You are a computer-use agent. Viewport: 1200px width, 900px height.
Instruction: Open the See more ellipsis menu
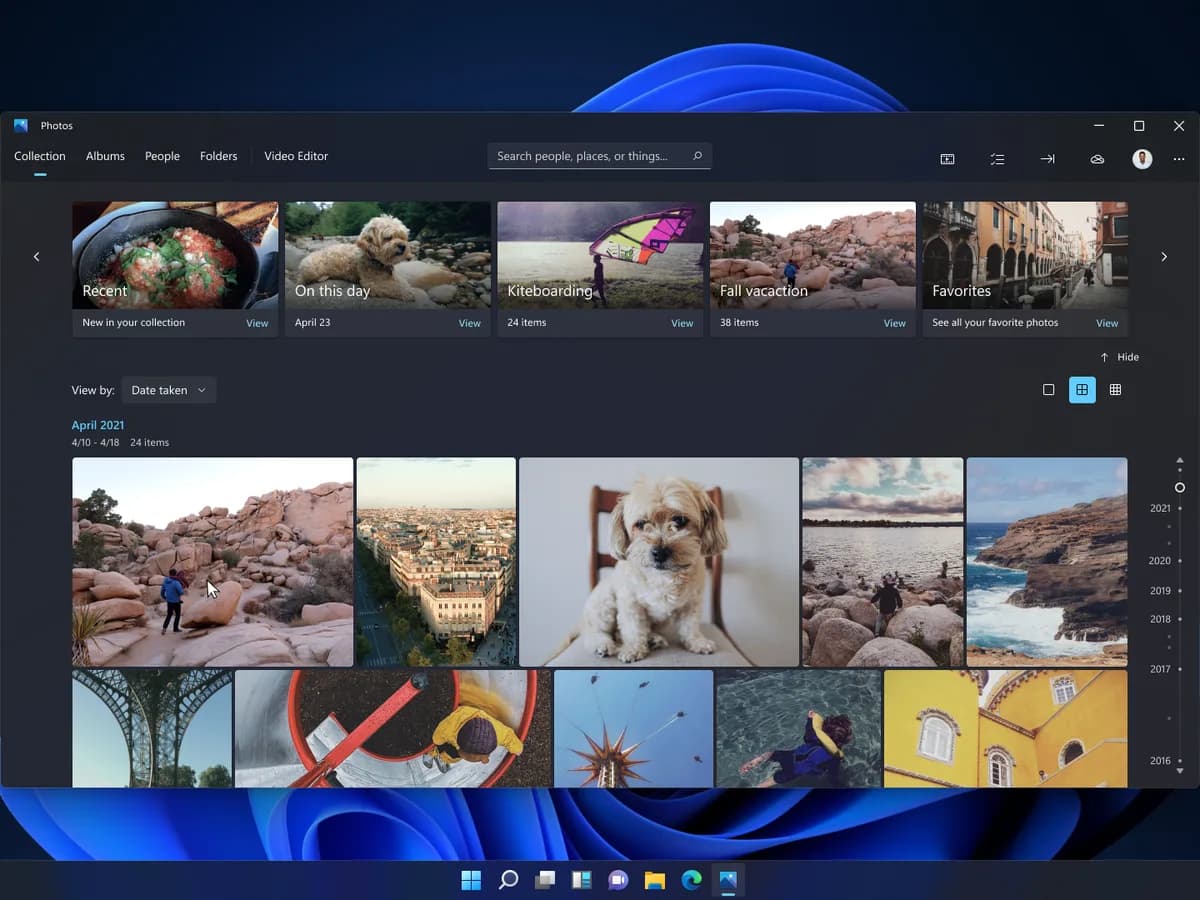[1179, 159]
